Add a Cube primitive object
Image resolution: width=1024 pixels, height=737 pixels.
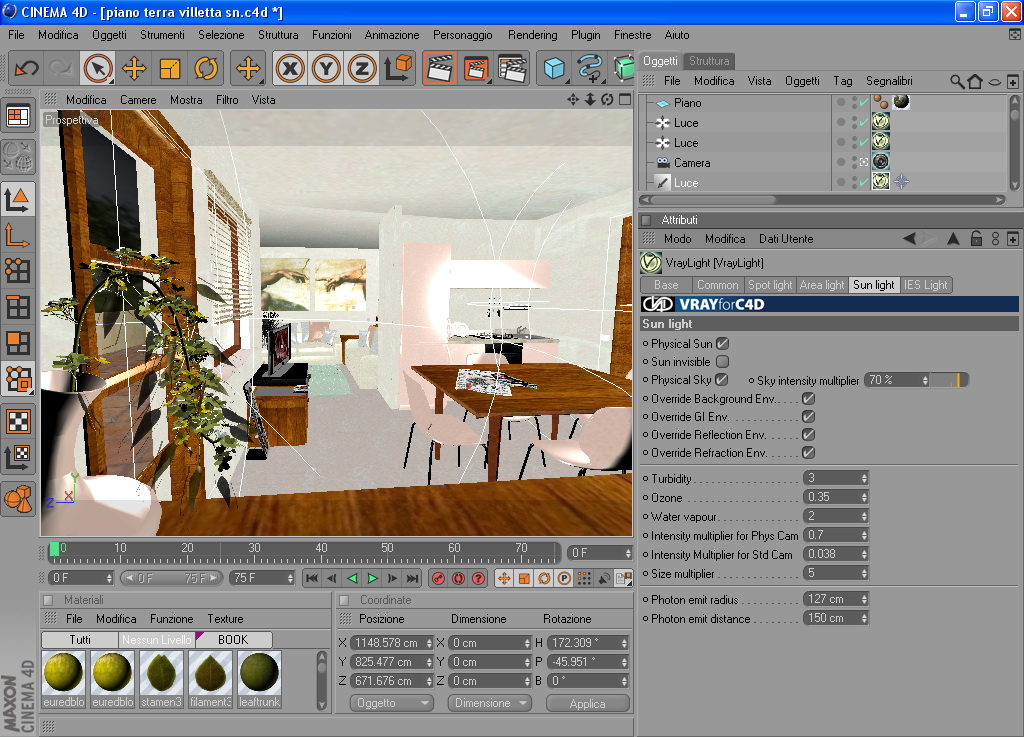554,68
